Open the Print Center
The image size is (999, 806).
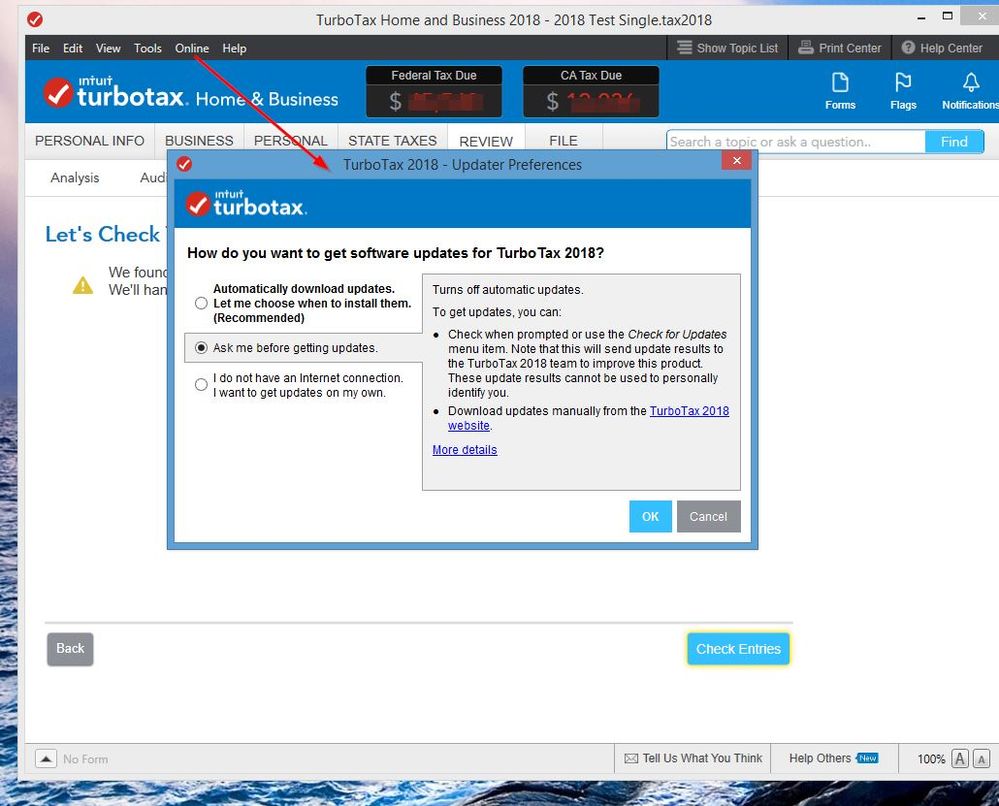click(x=839, y=48)
